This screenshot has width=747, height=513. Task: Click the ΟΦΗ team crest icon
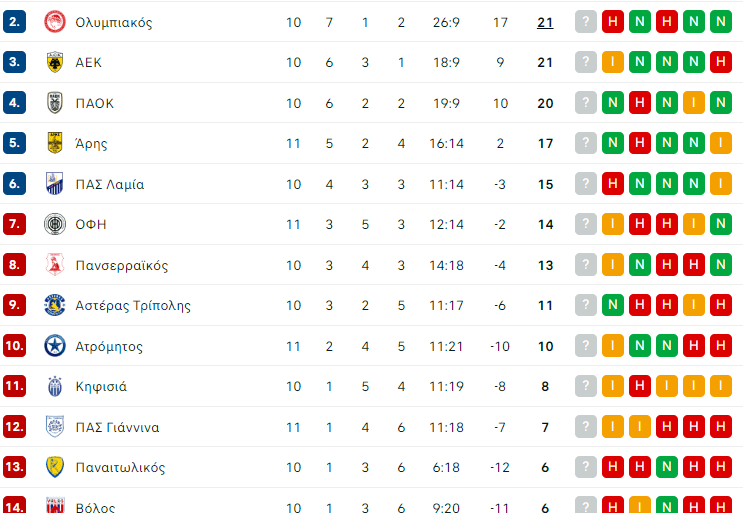click(54, 224)
